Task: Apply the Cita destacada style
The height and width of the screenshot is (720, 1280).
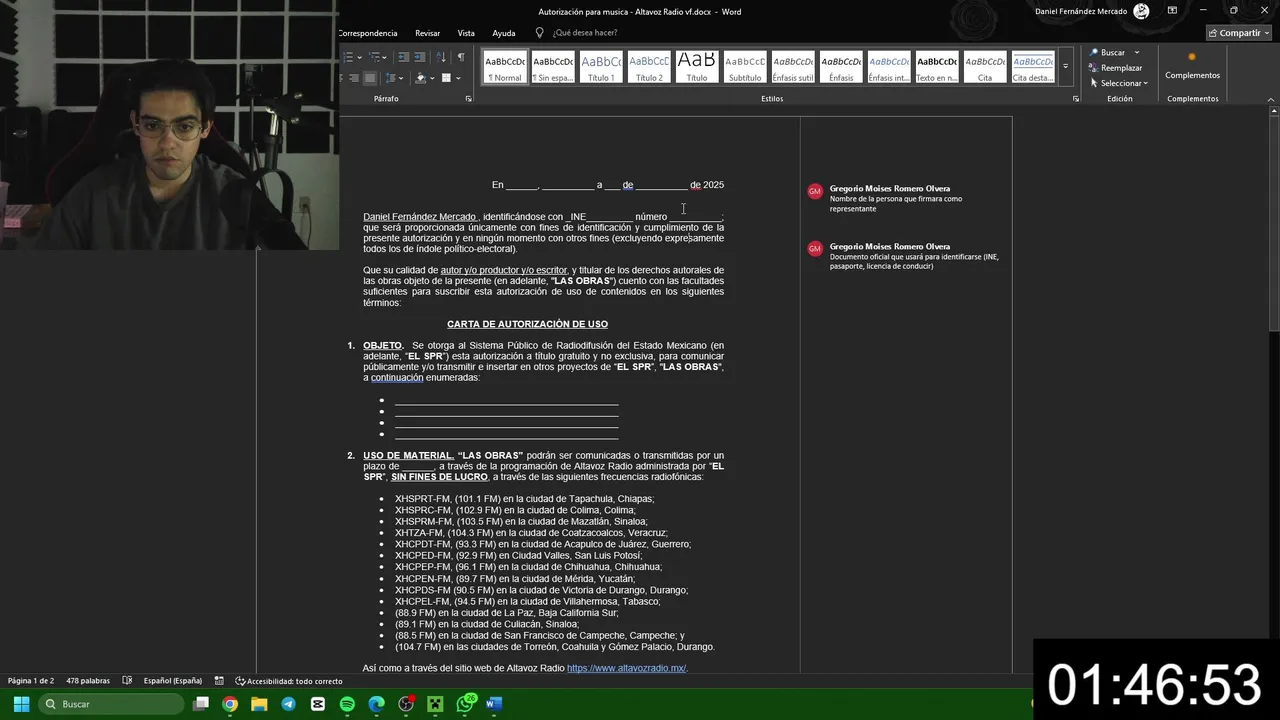Action: pyautogui.click(x=1033, y=67)
